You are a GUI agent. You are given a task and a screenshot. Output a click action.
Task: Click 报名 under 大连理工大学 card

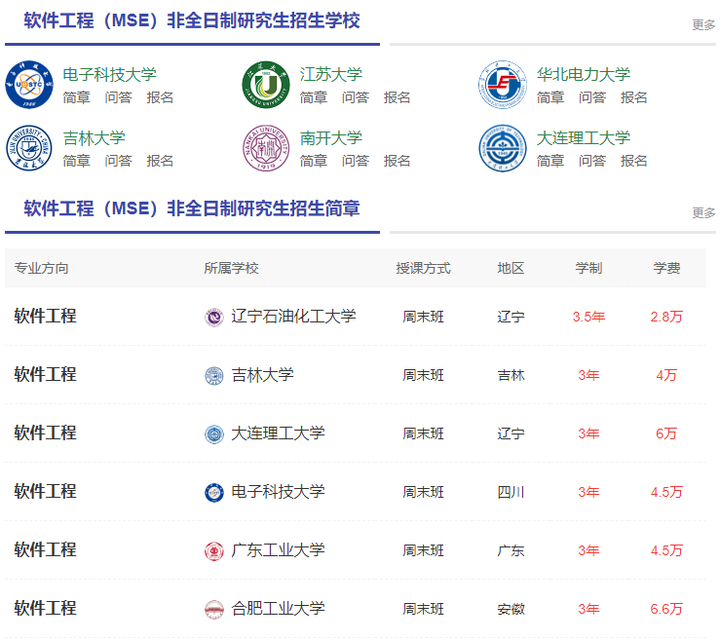click(634, 161)
